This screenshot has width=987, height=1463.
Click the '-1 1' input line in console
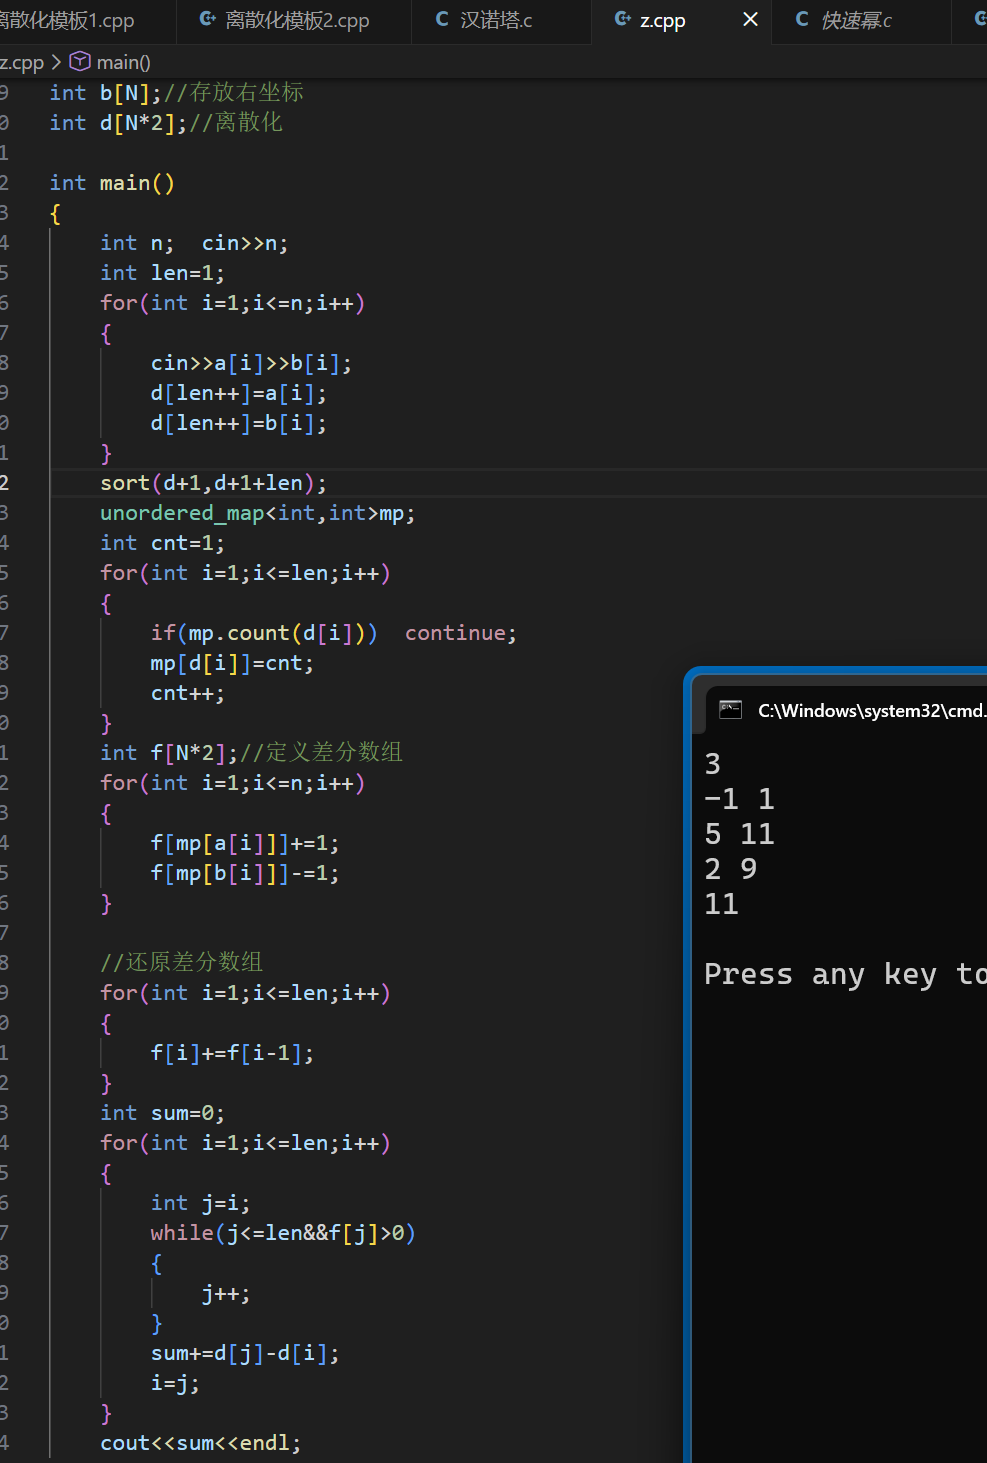(x=739, y=799)
